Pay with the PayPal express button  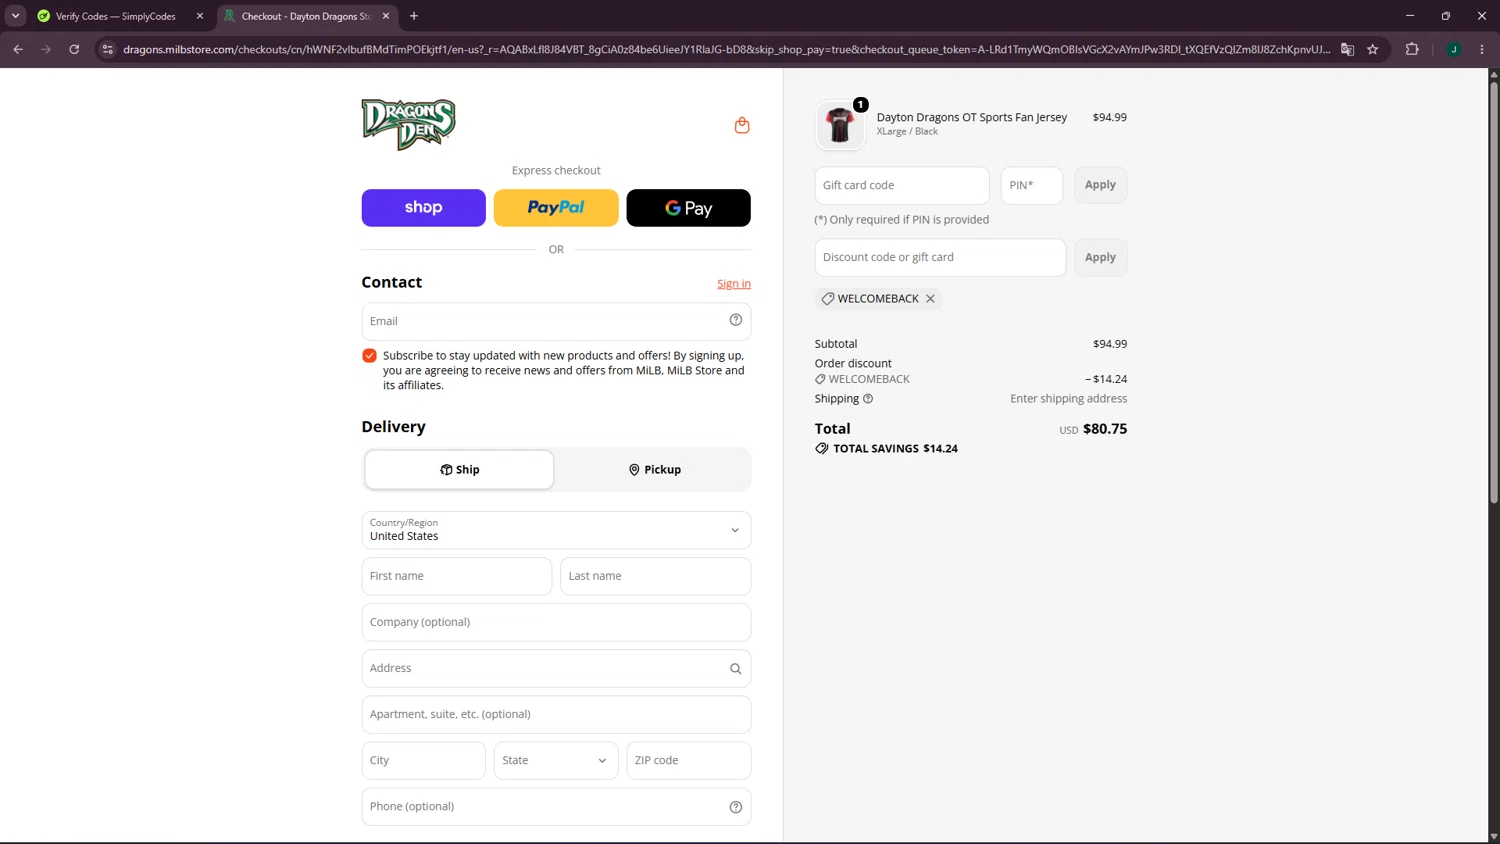(x=556, y=208)
